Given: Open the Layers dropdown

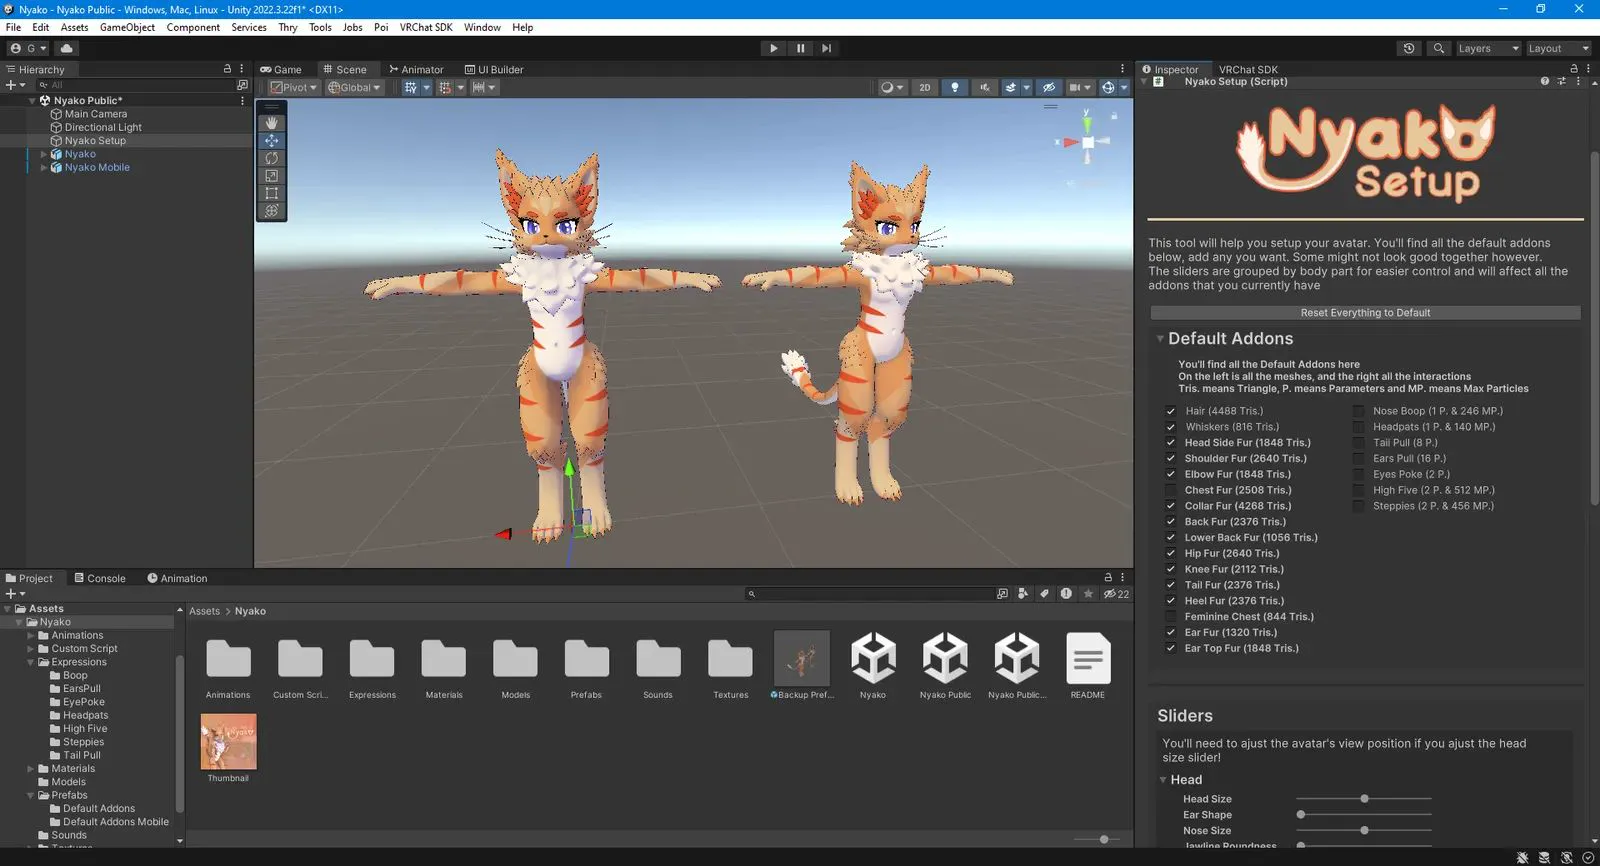Looking at the screenshot, I should pos(1487,48).
